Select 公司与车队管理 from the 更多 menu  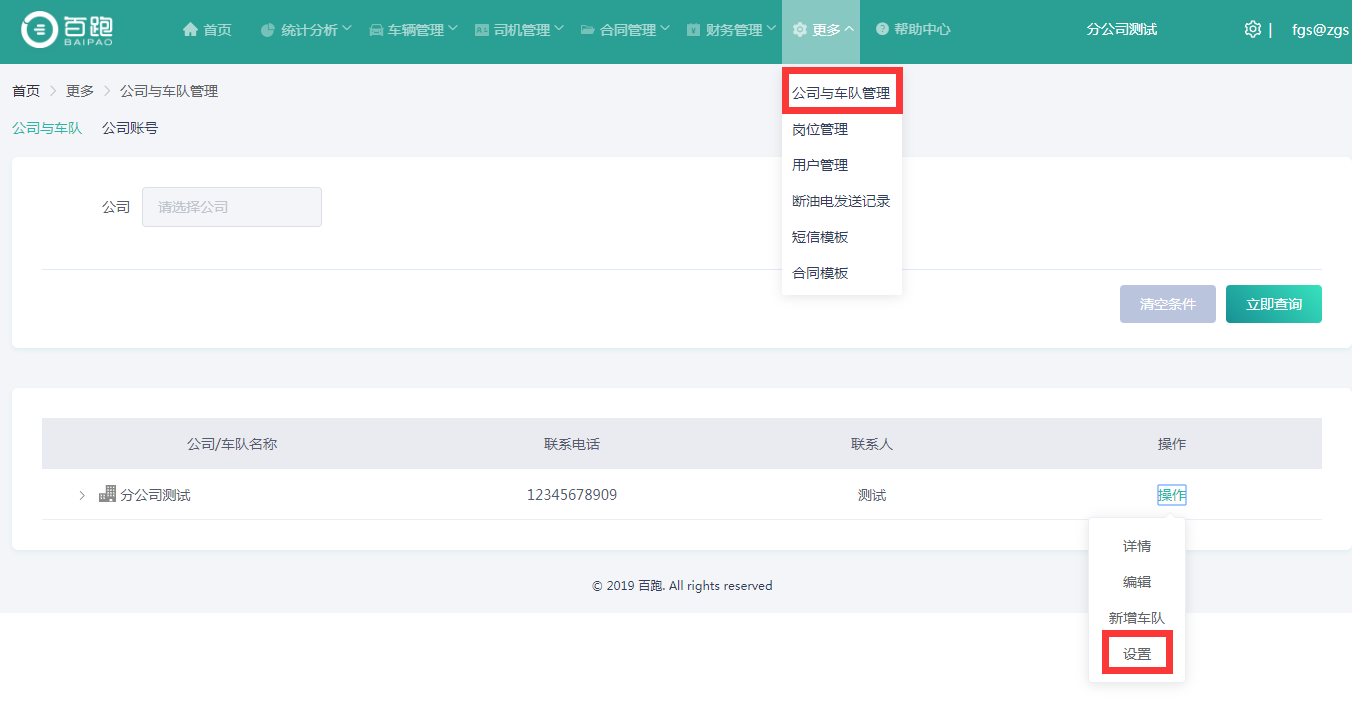pos(841,93)
